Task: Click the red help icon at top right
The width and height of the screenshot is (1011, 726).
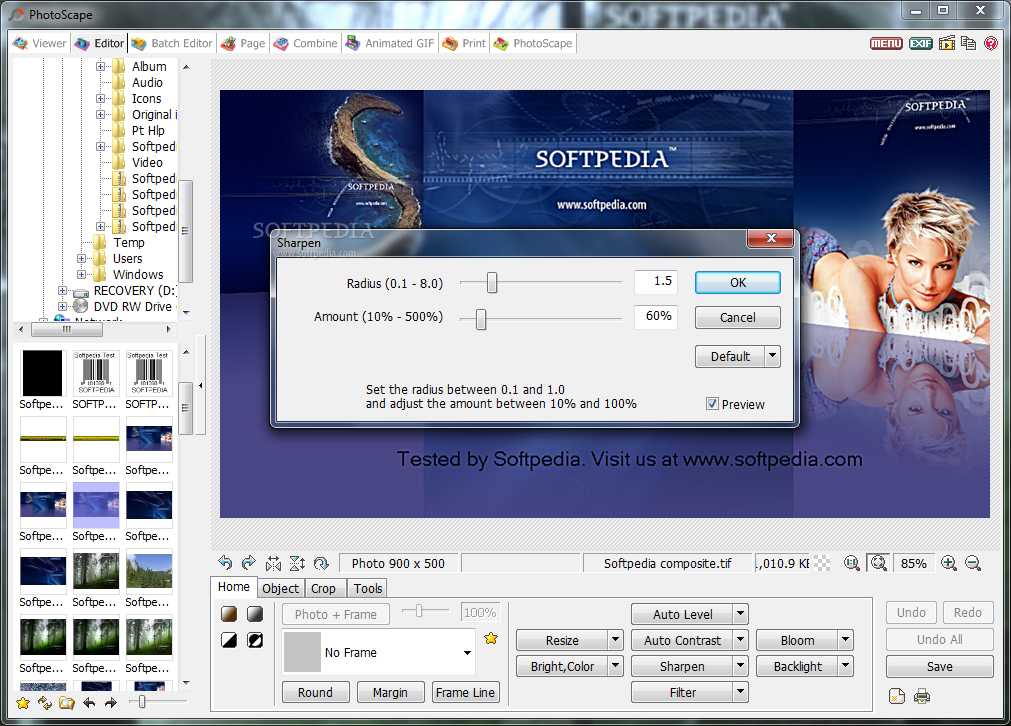Action: [x=991, y=43]
